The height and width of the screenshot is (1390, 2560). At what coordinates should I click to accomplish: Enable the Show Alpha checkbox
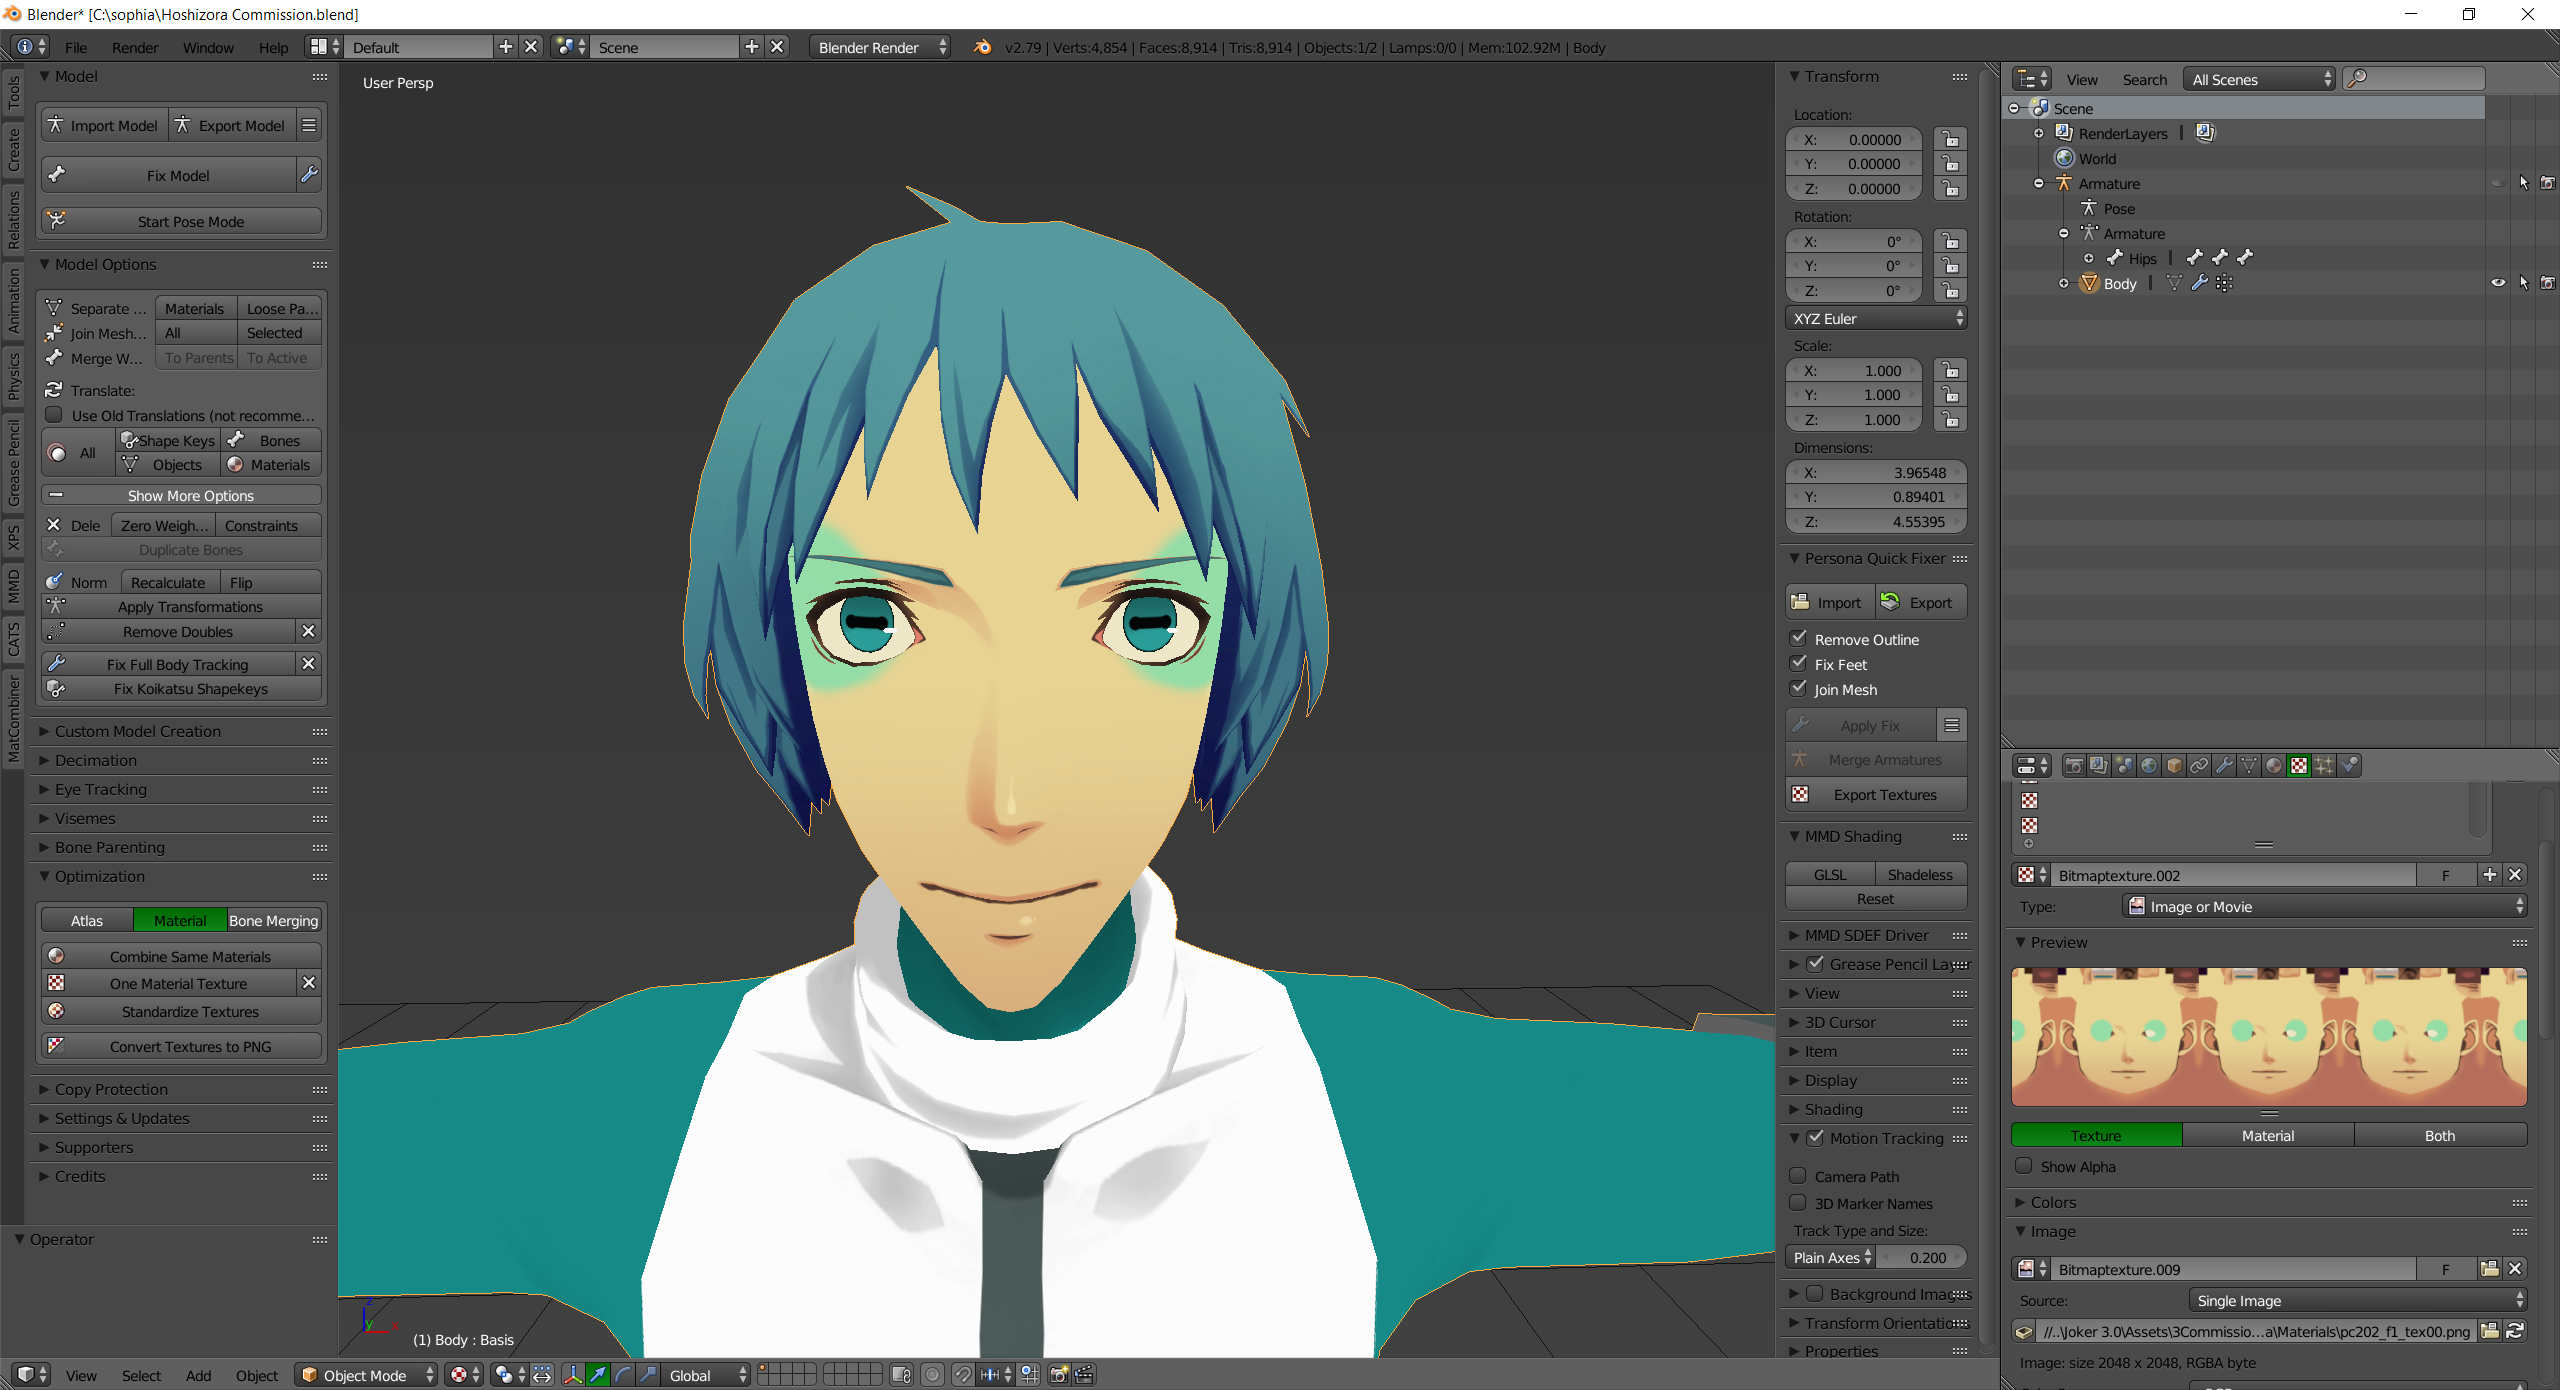[x=2023, y=1166]
